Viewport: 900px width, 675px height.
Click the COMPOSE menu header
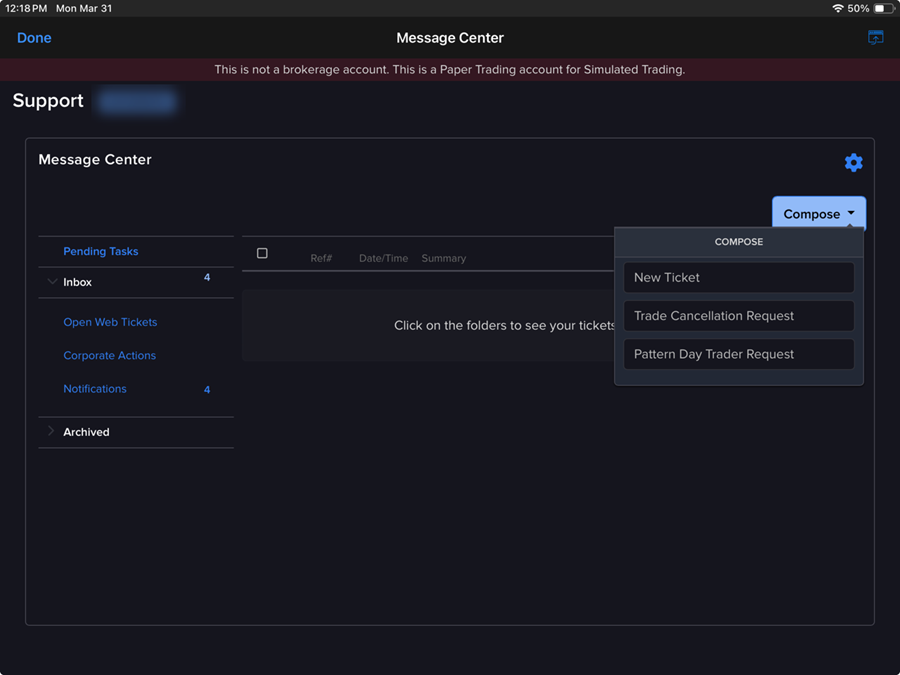pyautogui.click(x=739, y=242)
